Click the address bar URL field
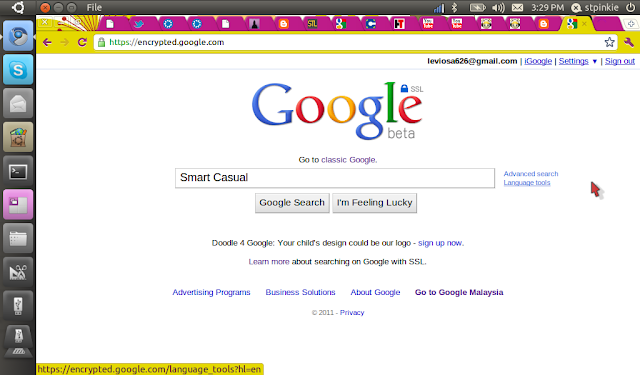The height and width of the screenshot is (375, 640). pos(355,42)
